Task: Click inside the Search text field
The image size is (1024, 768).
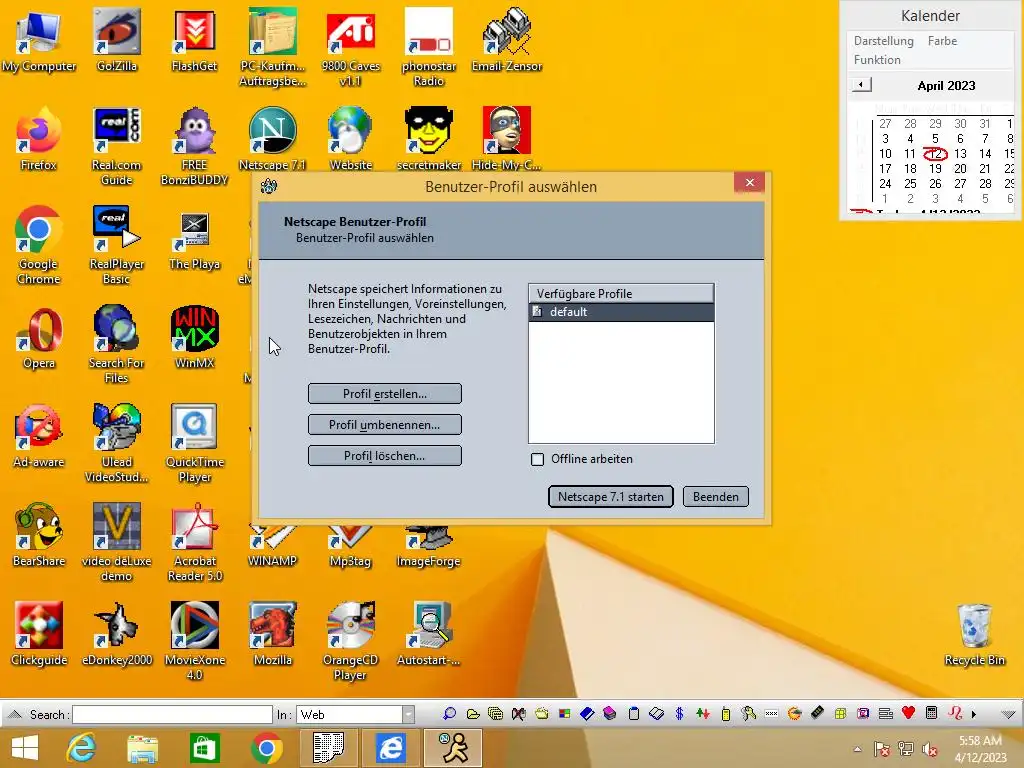Action: tap(172, 714)
